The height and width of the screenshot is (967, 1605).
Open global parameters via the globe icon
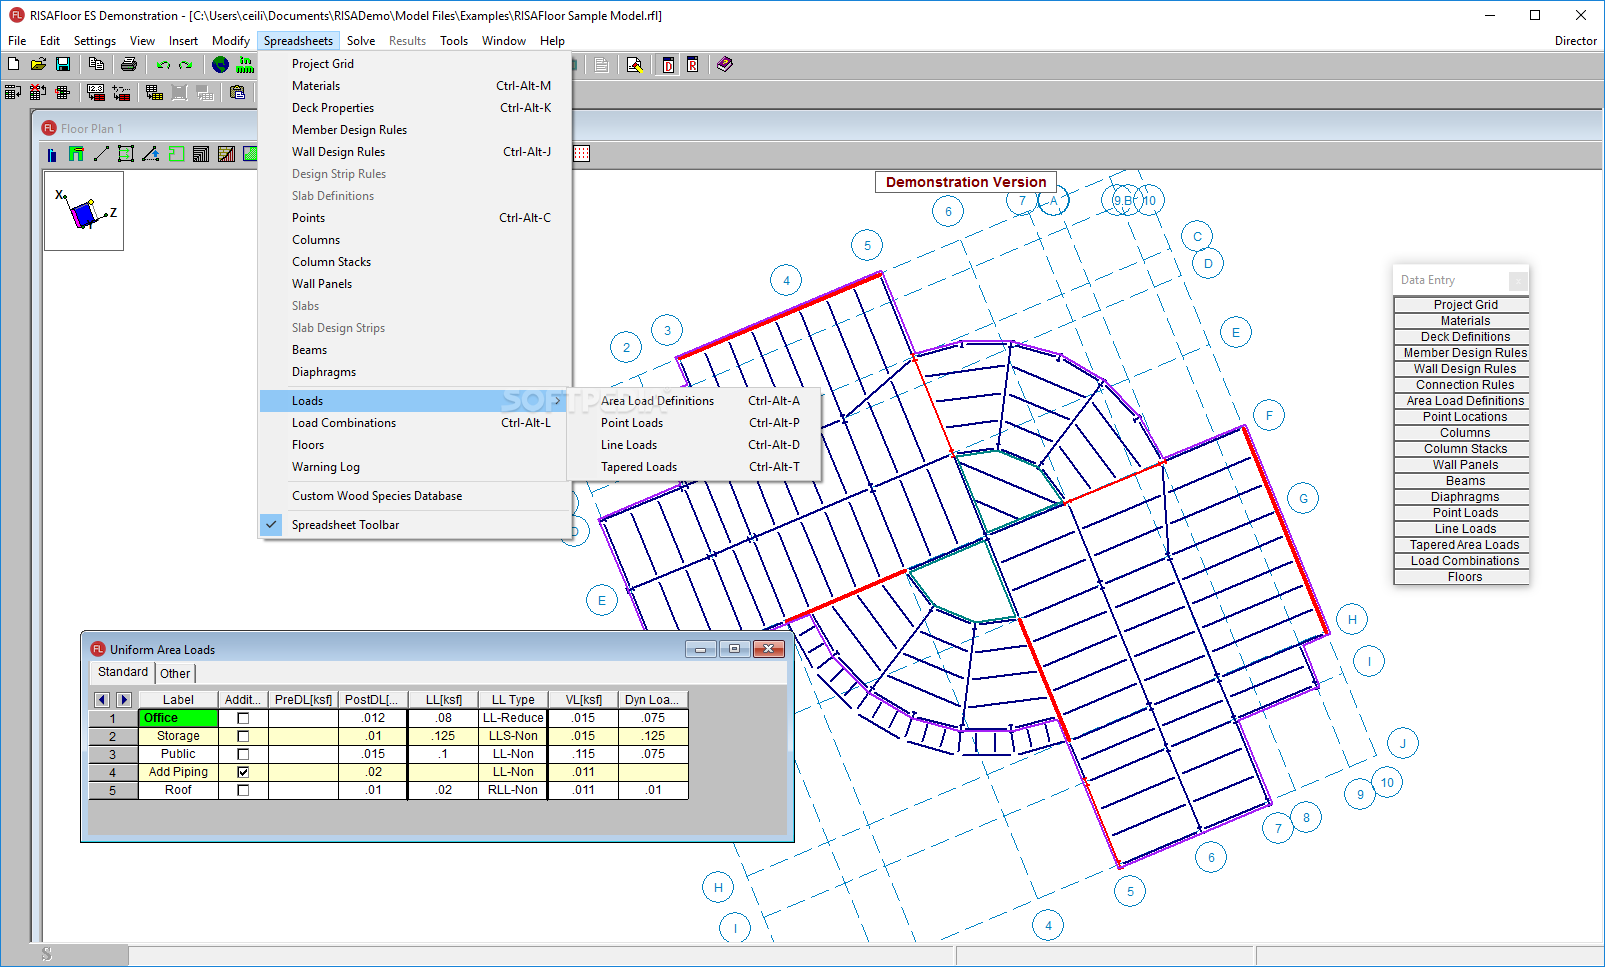[x=220, y=64]
